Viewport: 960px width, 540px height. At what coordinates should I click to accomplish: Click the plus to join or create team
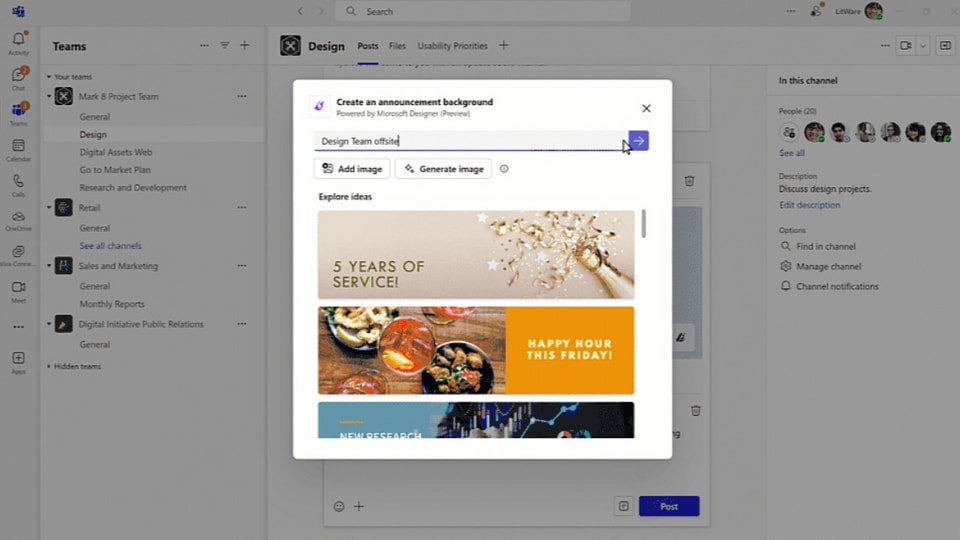[244, 45]
